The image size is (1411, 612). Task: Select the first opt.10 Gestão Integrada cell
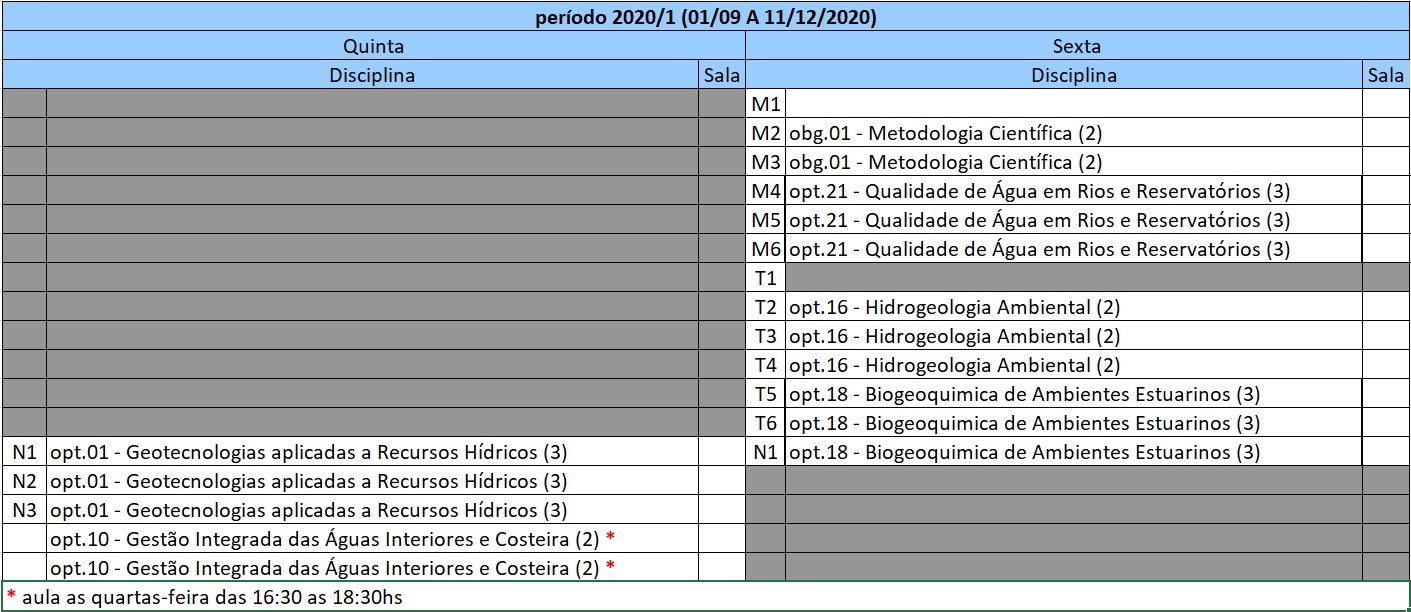click(372, 539)
